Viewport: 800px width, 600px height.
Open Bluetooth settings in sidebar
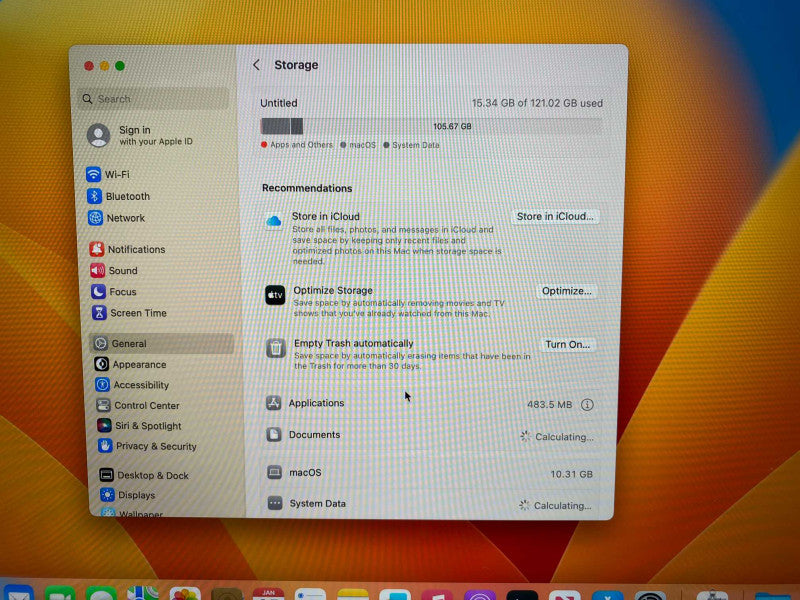(x=118, y=196)
